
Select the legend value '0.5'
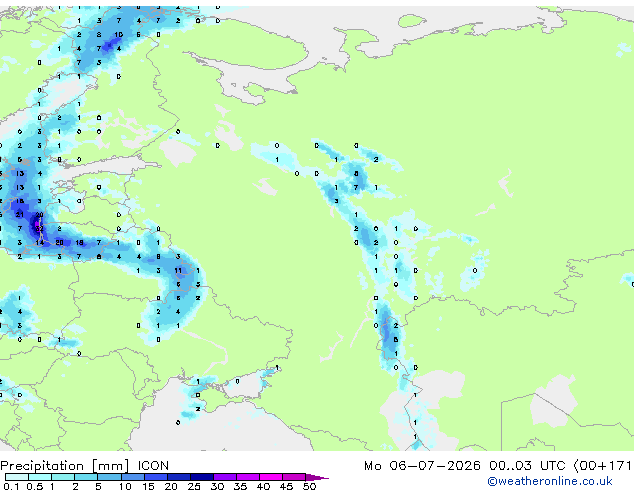pos(35,486)
